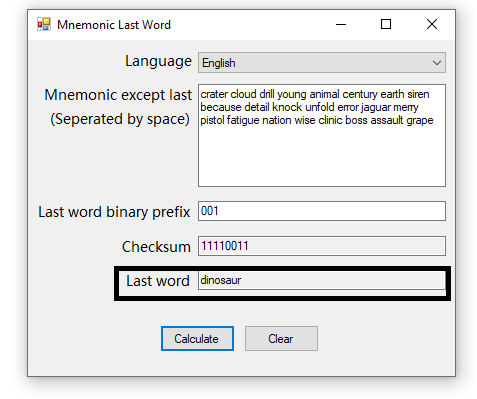Close the Mnemonic Last Word window
The image size is (477, 399).
pyautogui.click(x=432, y=24)
